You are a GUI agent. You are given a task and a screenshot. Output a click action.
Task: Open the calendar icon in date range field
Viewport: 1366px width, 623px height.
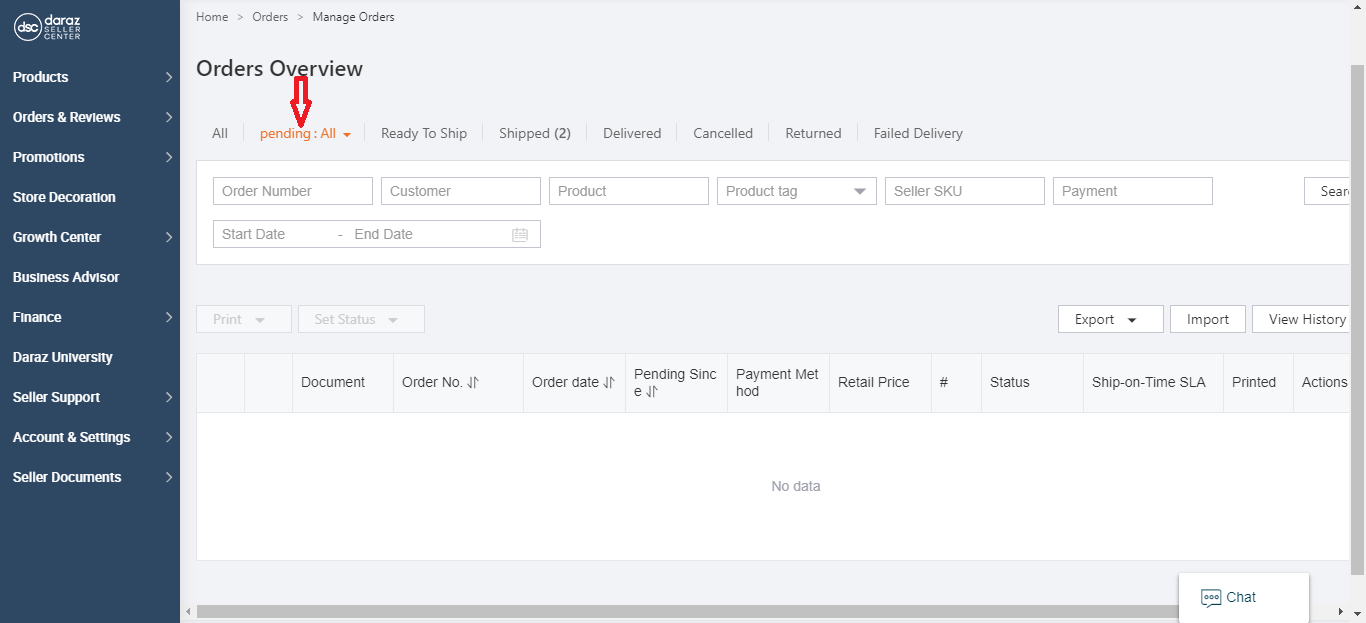pos(519,233)
